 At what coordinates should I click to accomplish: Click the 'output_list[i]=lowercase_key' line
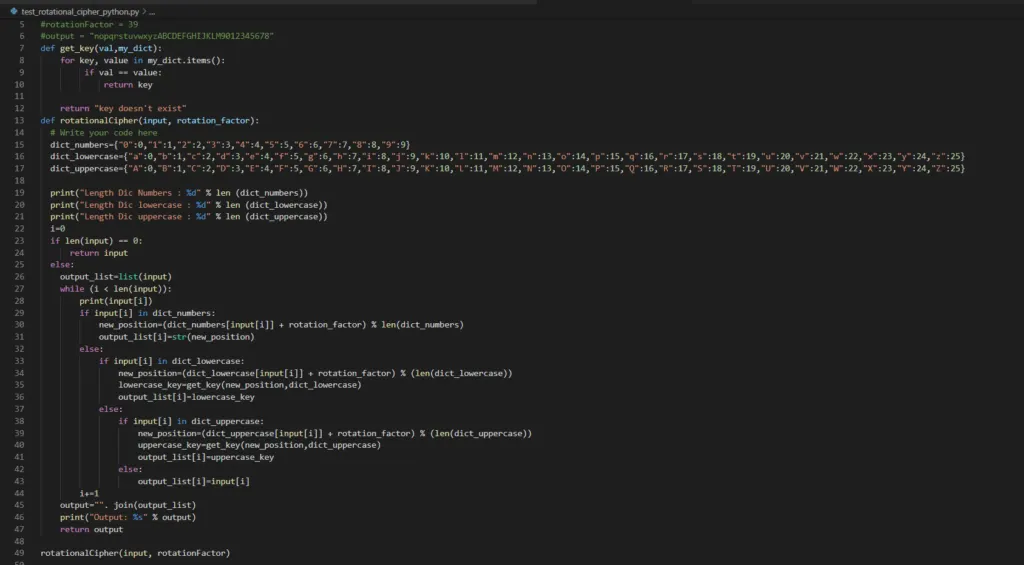(186, 397)
